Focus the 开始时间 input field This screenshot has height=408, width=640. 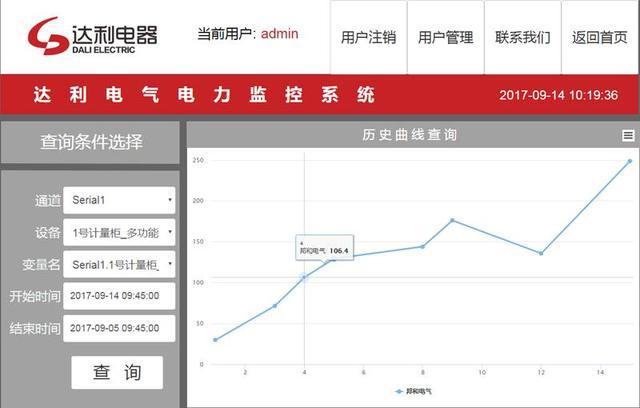(x=119, y=296)
